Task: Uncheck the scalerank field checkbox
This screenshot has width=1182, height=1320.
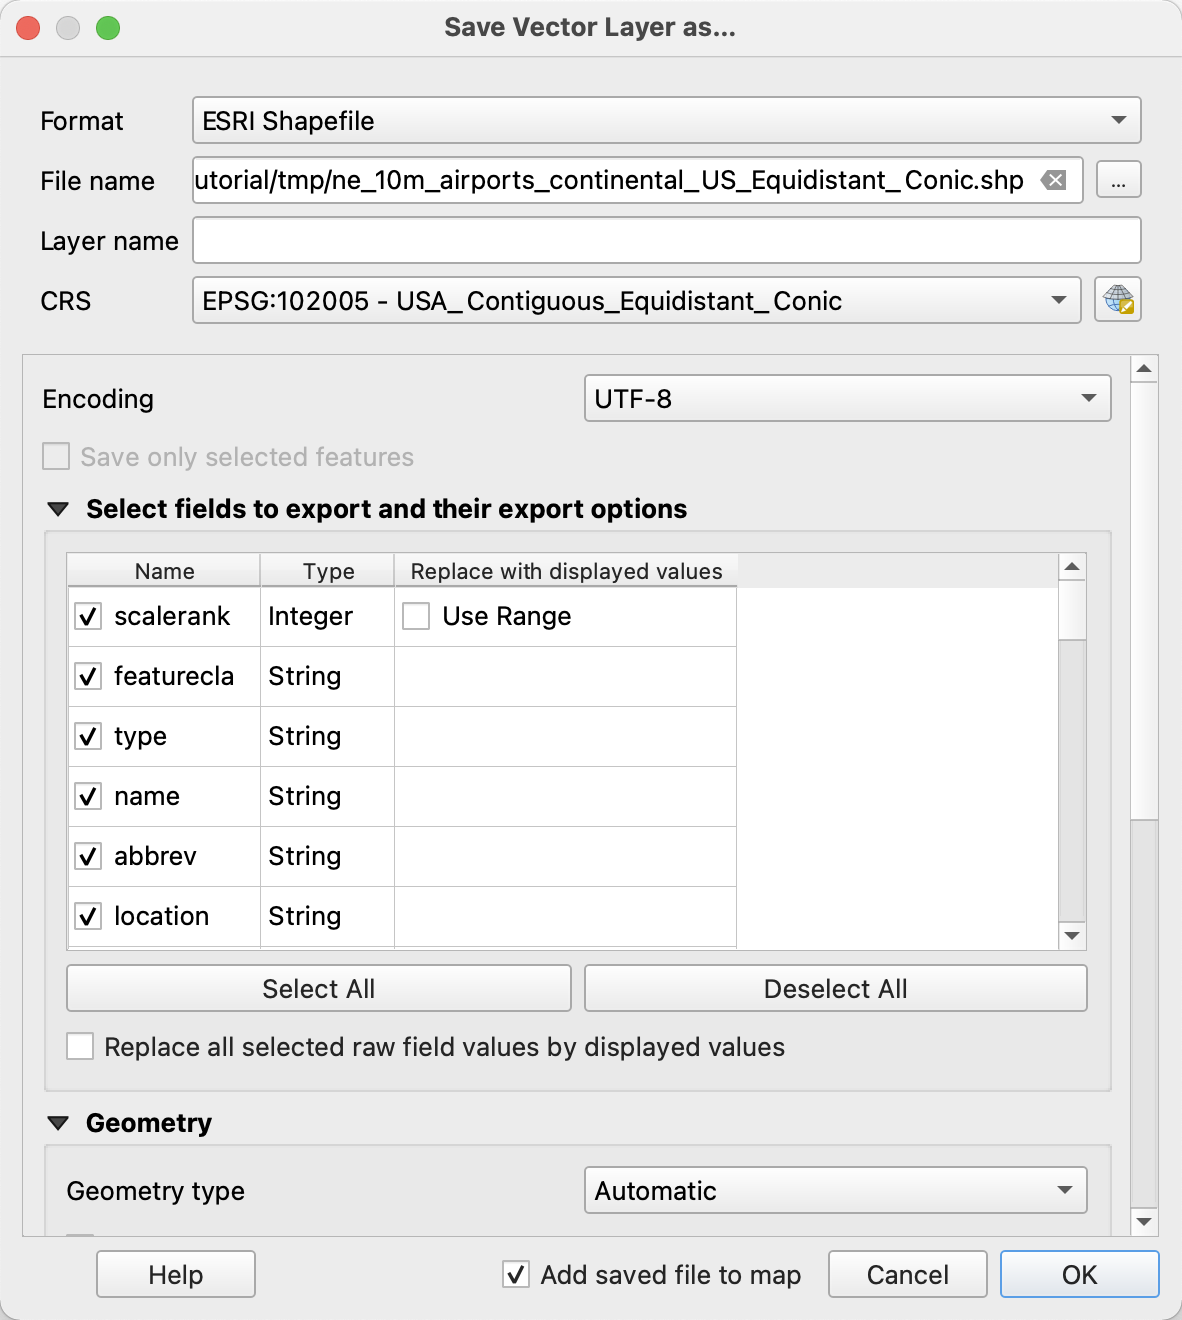Action: click(x=88, y=616)
